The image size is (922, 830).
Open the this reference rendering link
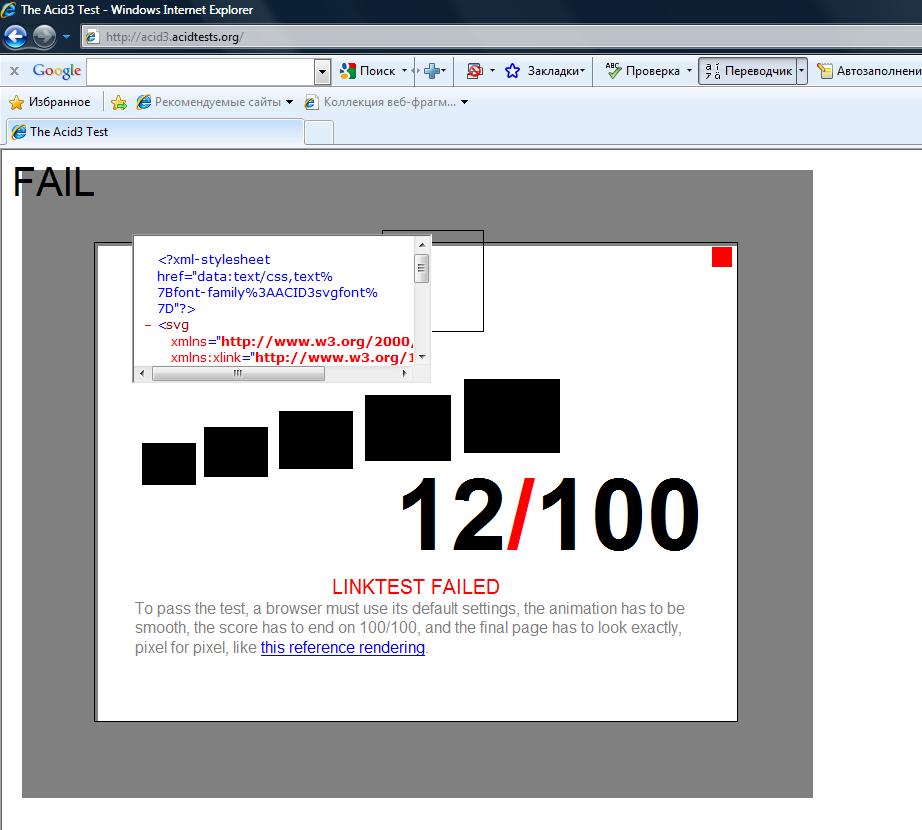343,648
